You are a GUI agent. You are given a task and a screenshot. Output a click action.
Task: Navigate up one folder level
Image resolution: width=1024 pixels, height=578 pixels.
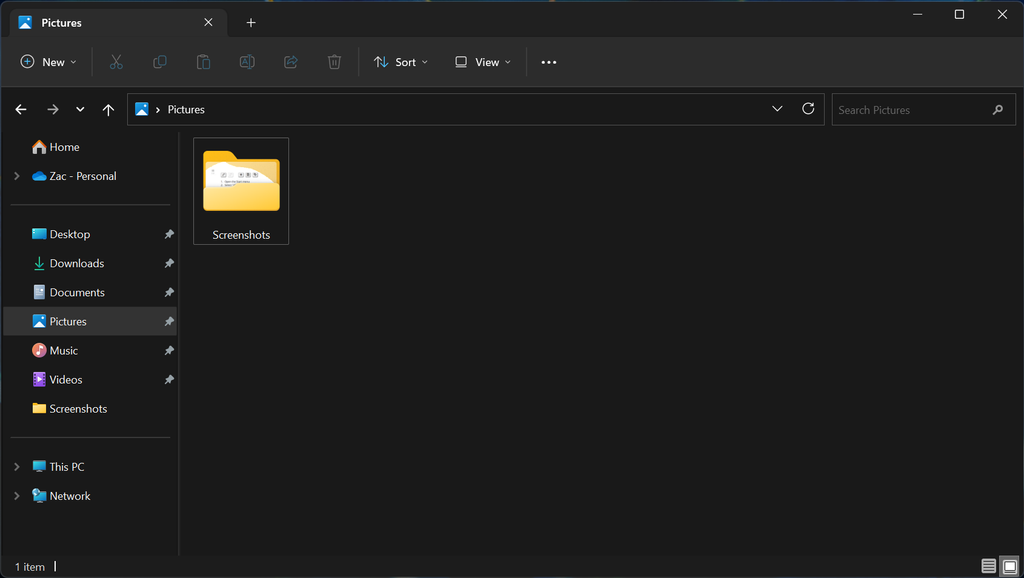coord(108,109)
